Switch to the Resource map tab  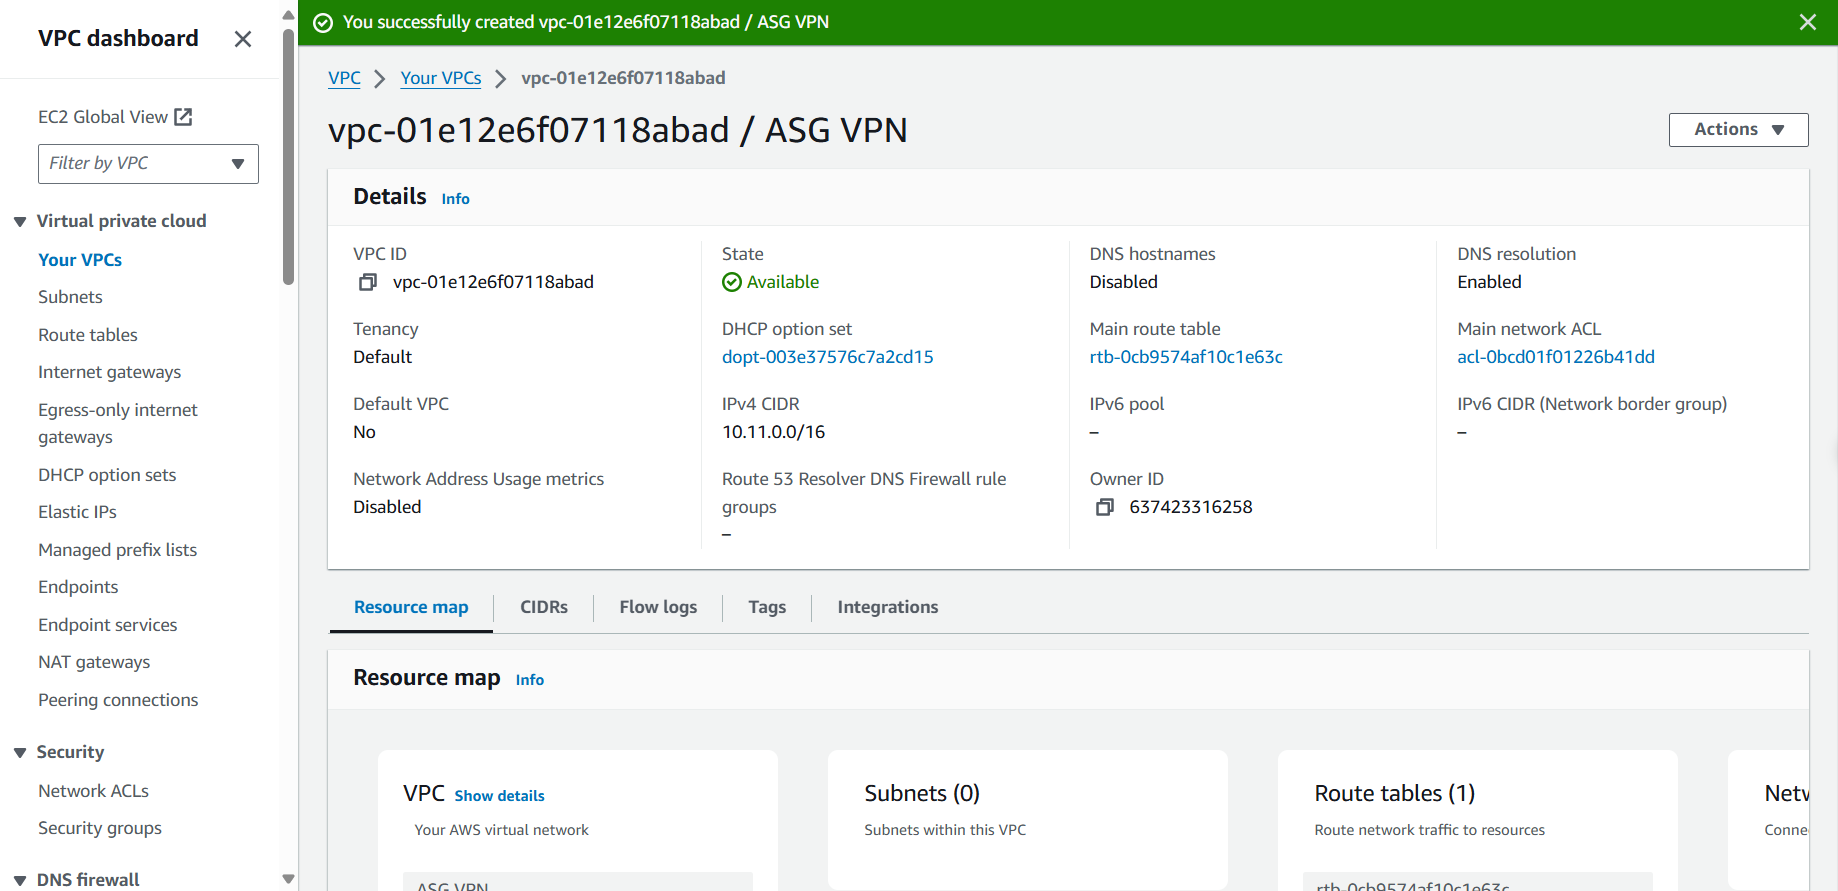point(411,607)
